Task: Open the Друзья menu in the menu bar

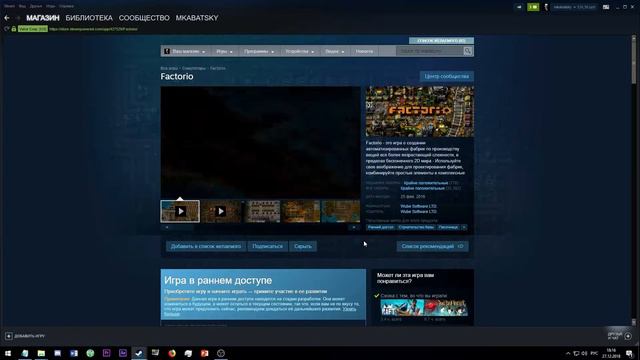Action: pyautogui.click(x=36, y=6)
